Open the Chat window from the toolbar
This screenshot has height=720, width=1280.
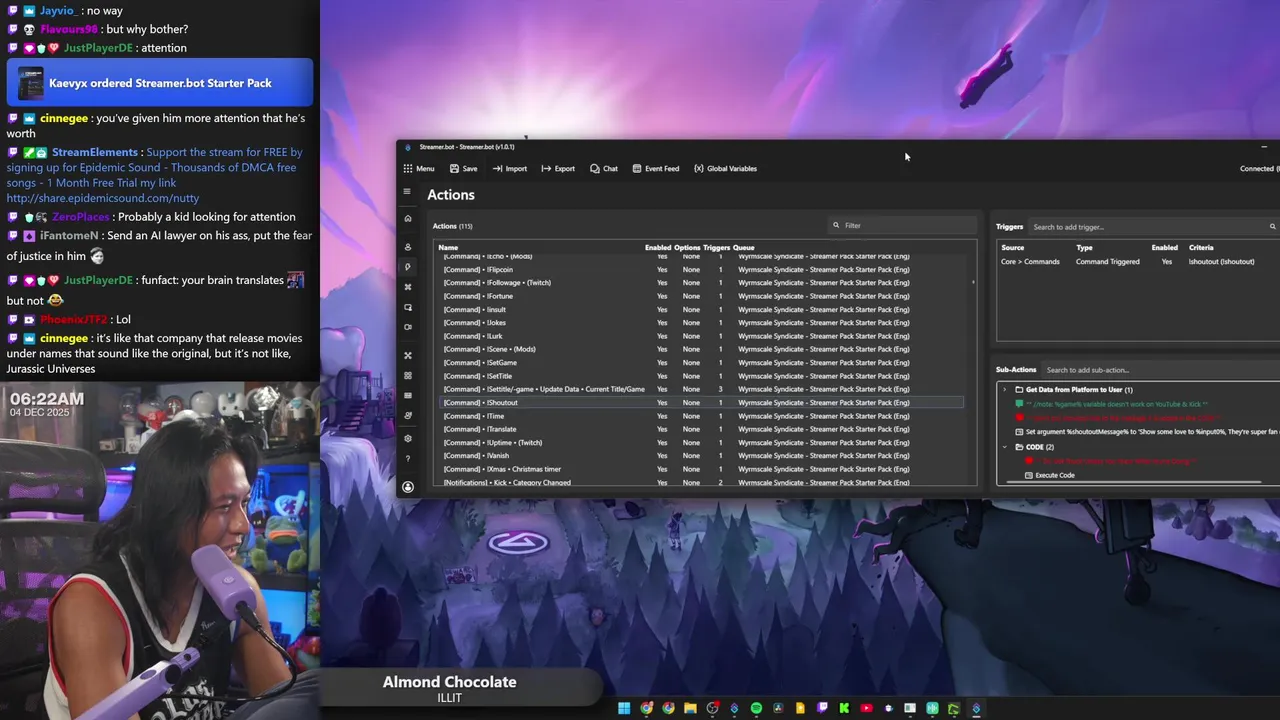[x=604, y=169]
